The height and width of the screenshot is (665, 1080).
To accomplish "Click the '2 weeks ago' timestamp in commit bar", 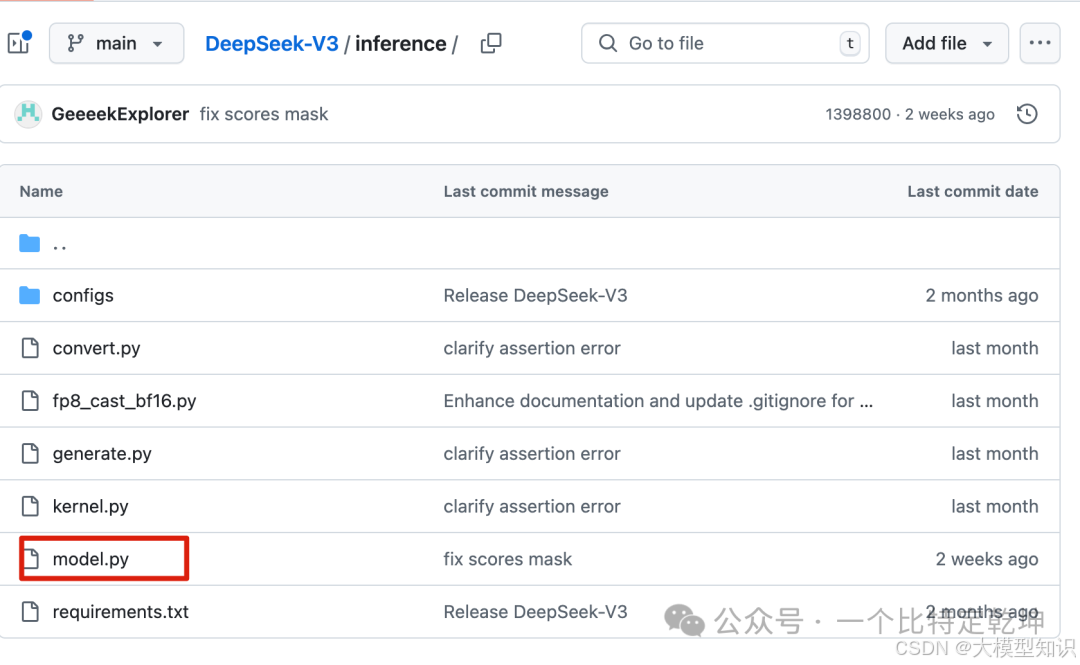I will (949, 114).
